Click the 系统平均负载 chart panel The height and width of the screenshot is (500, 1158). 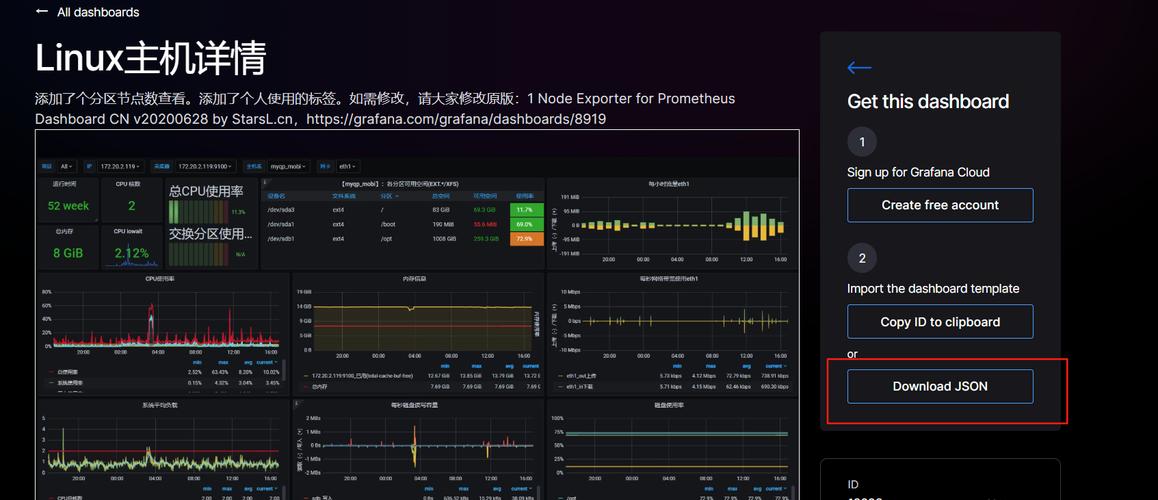[163, 449]
